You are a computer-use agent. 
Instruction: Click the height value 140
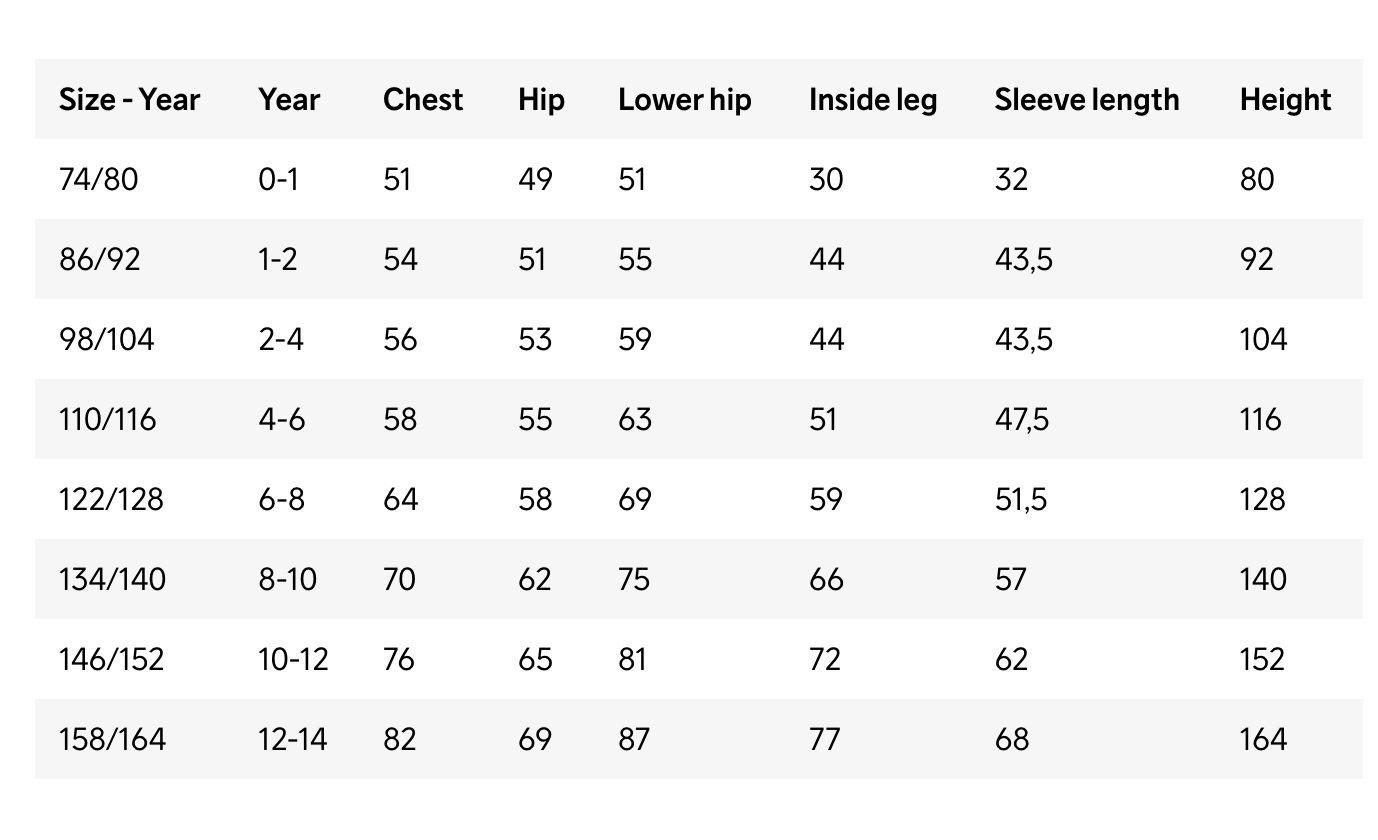pyautogui.click(x=1263, y=580)
